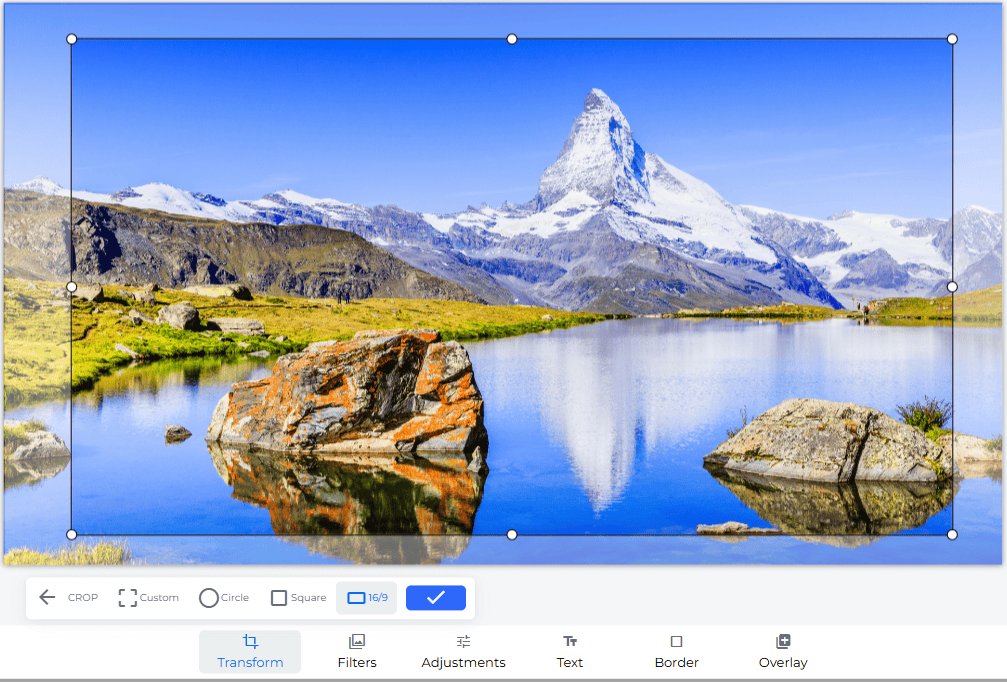Open the Border tool
This screenshot has height=682, width=1007.
676,651
